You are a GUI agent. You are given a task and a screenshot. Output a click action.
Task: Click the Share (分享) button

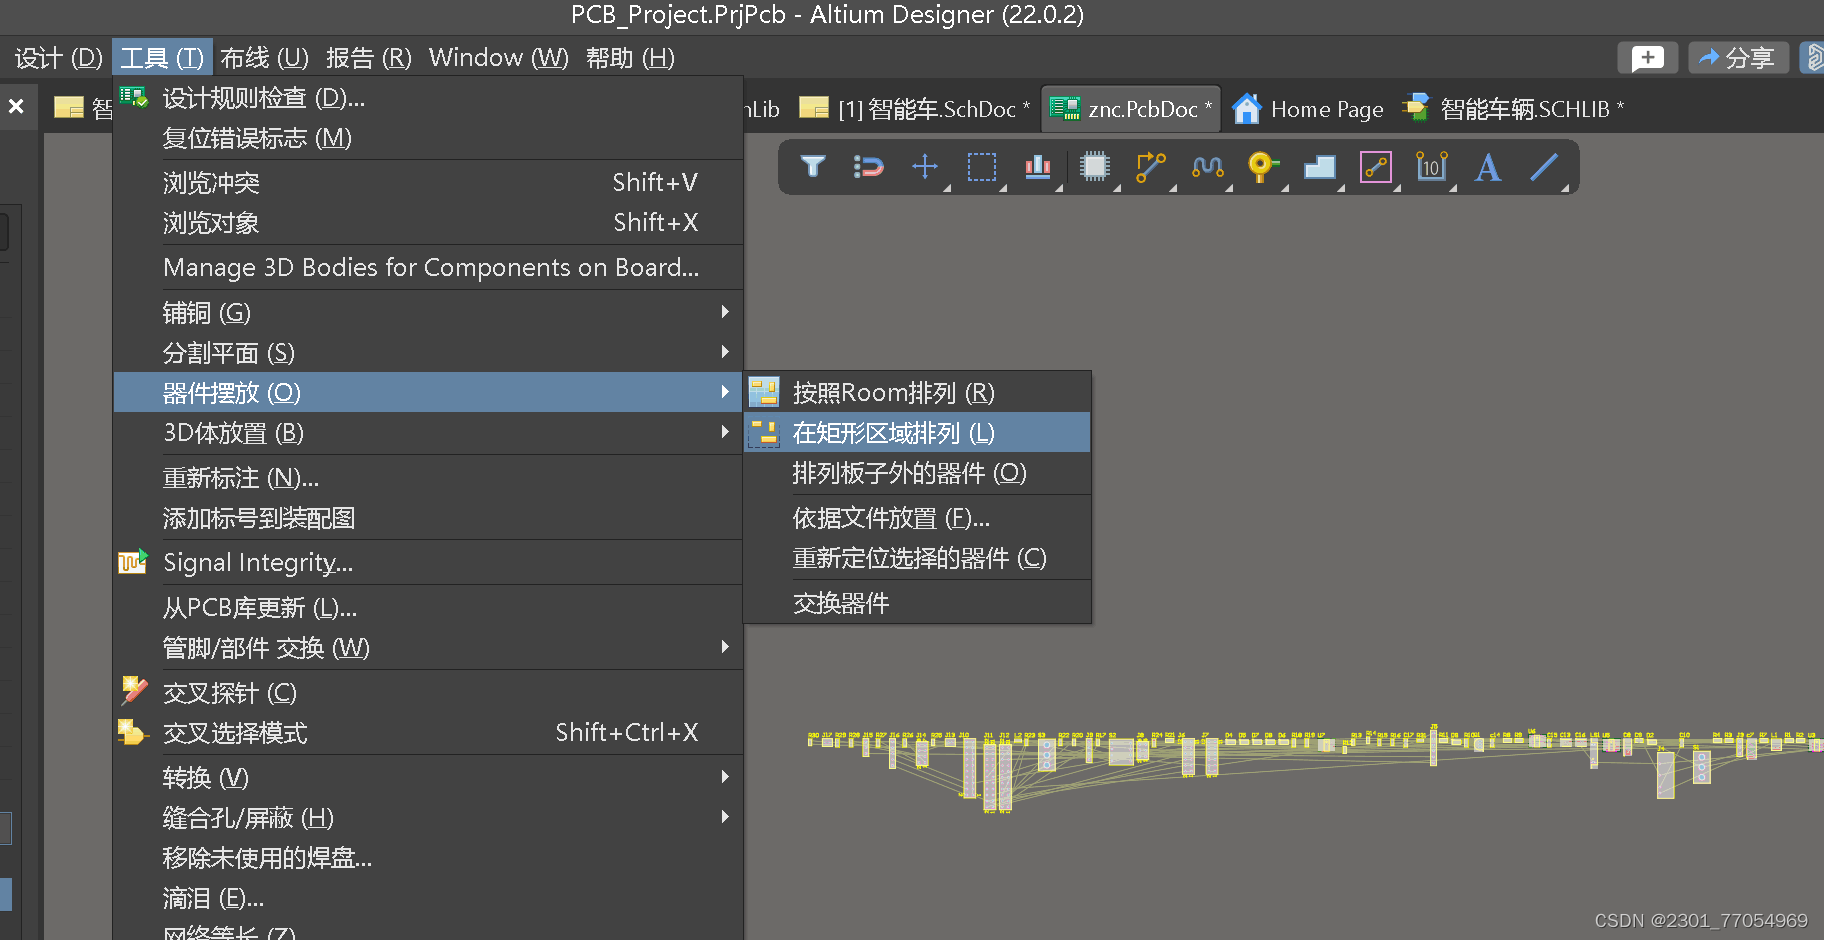click(1738, 58)
